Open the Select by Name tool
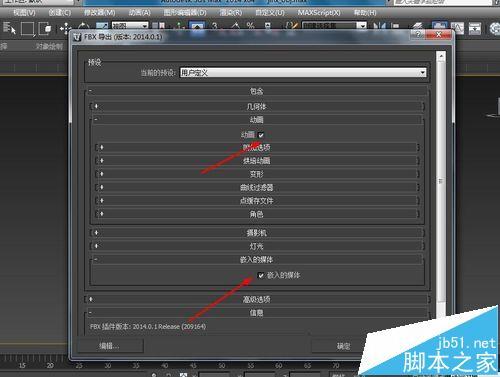Image resolution: width=500 pixels, height=377 pixels. 9,28
